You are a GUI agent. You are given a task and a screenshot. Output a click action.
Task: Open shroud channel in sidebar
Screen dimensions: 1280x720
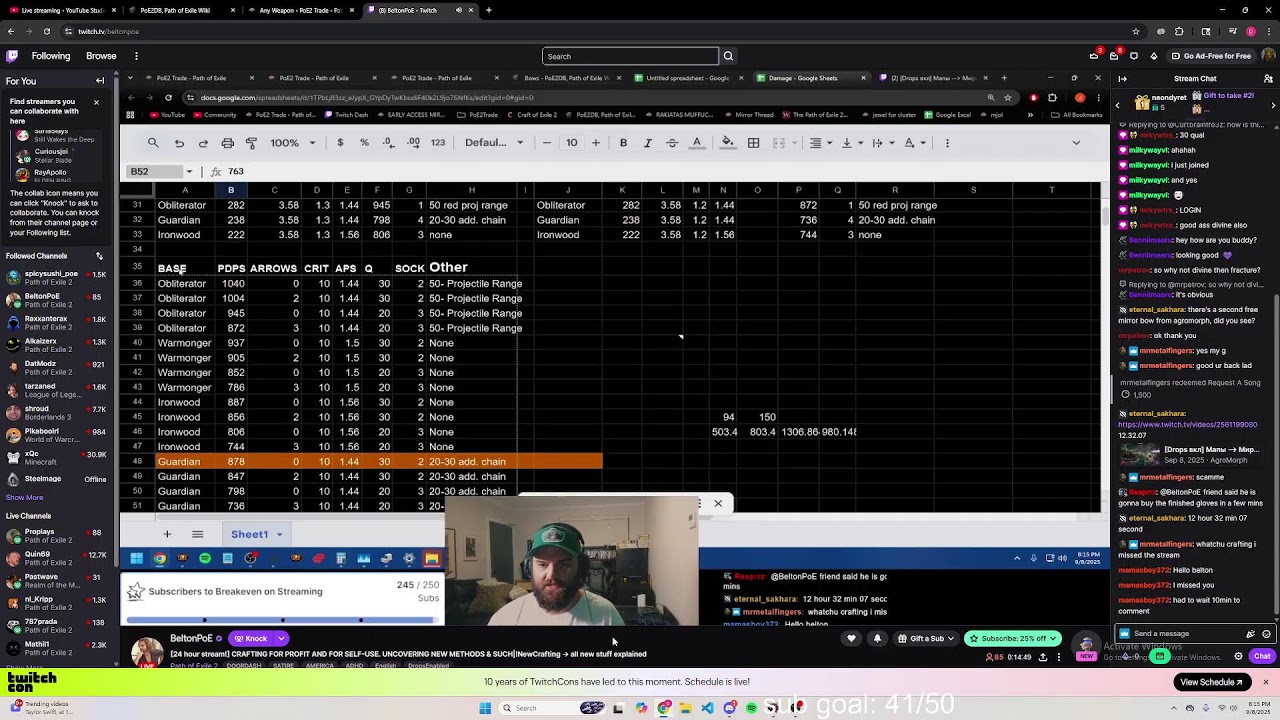click(56, 412)
